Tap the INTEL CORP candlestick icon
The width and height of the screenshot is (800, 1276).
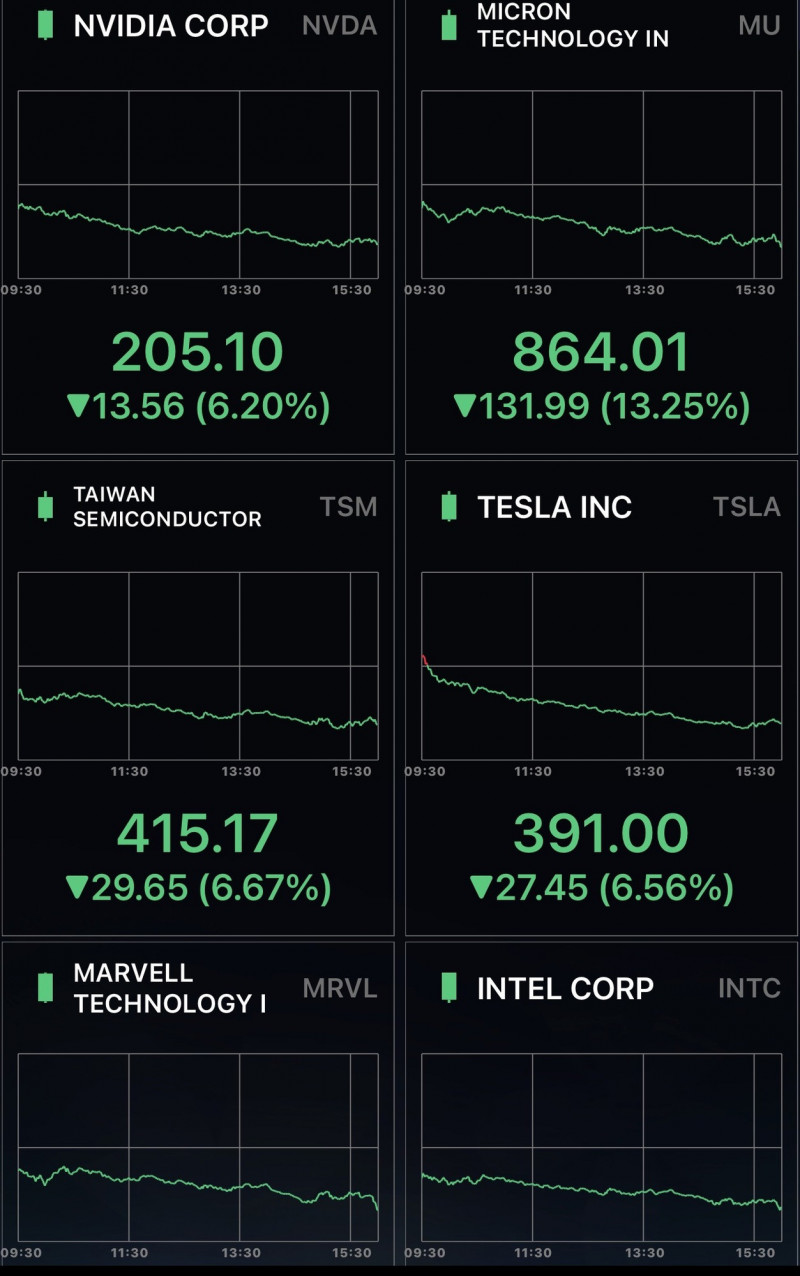[x=449, y=987]
